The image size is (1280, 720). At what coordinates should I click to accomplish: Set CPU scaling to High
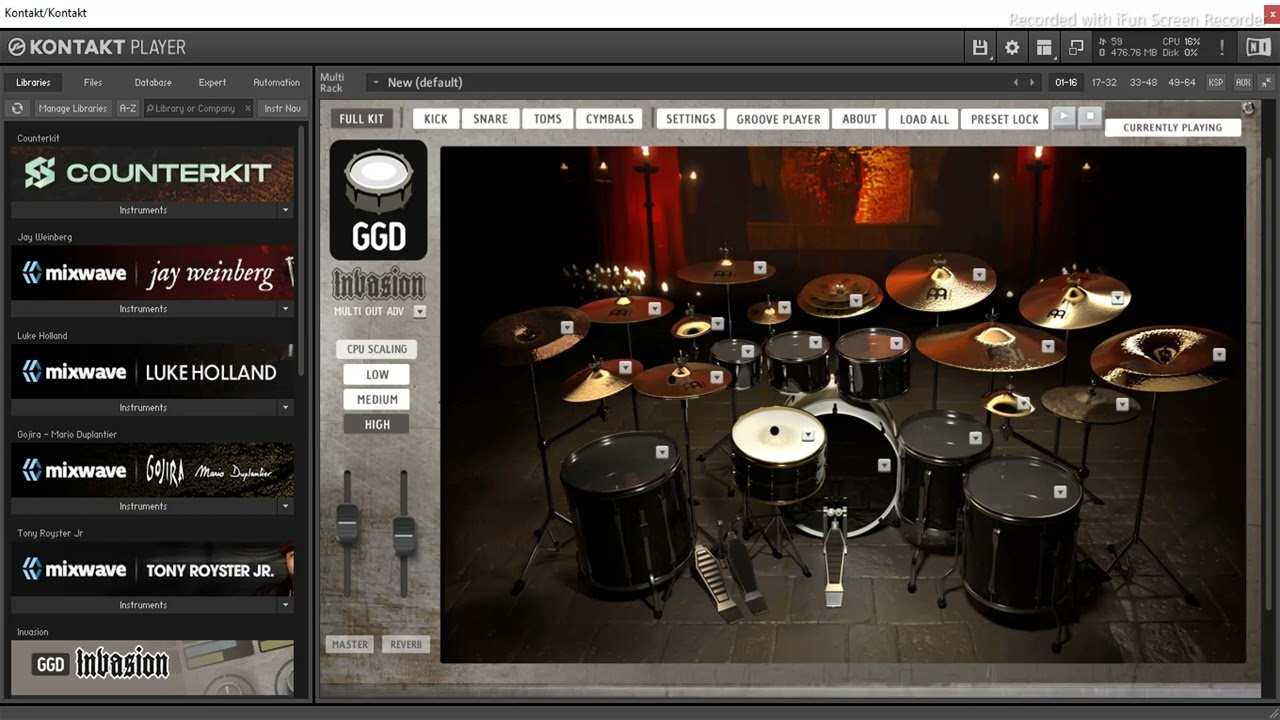pyautogui.click(x=377, y=424)
